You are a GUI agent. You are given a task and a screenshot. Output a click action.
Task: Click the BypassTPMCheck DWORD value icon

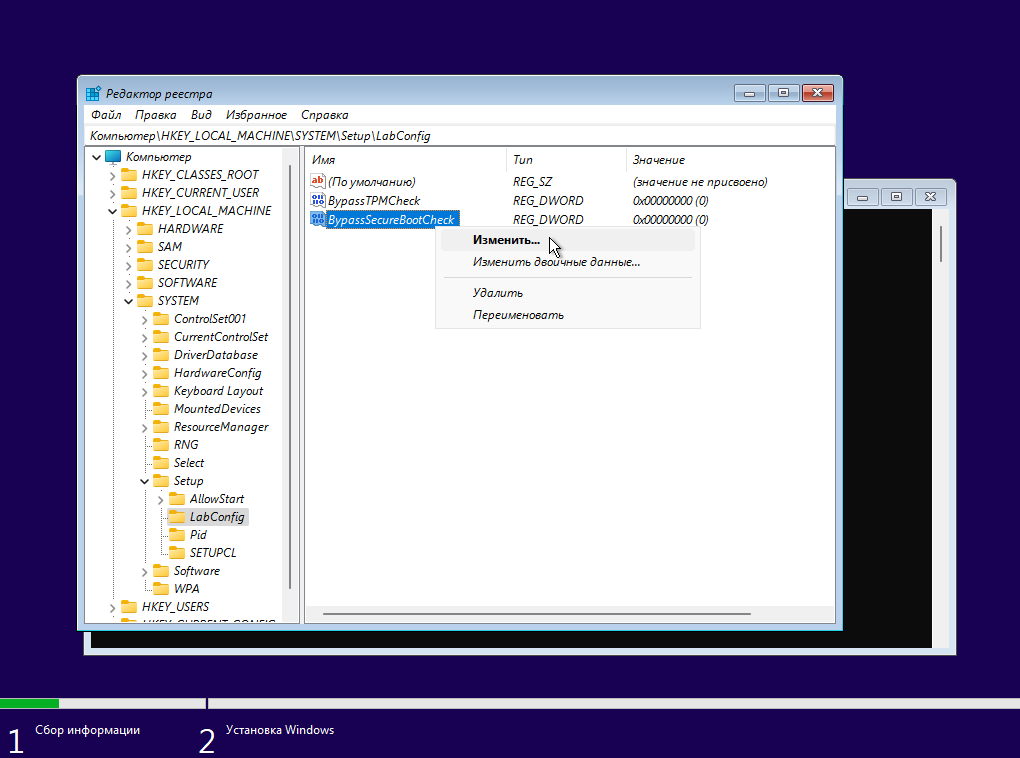[x=318, y=201]
